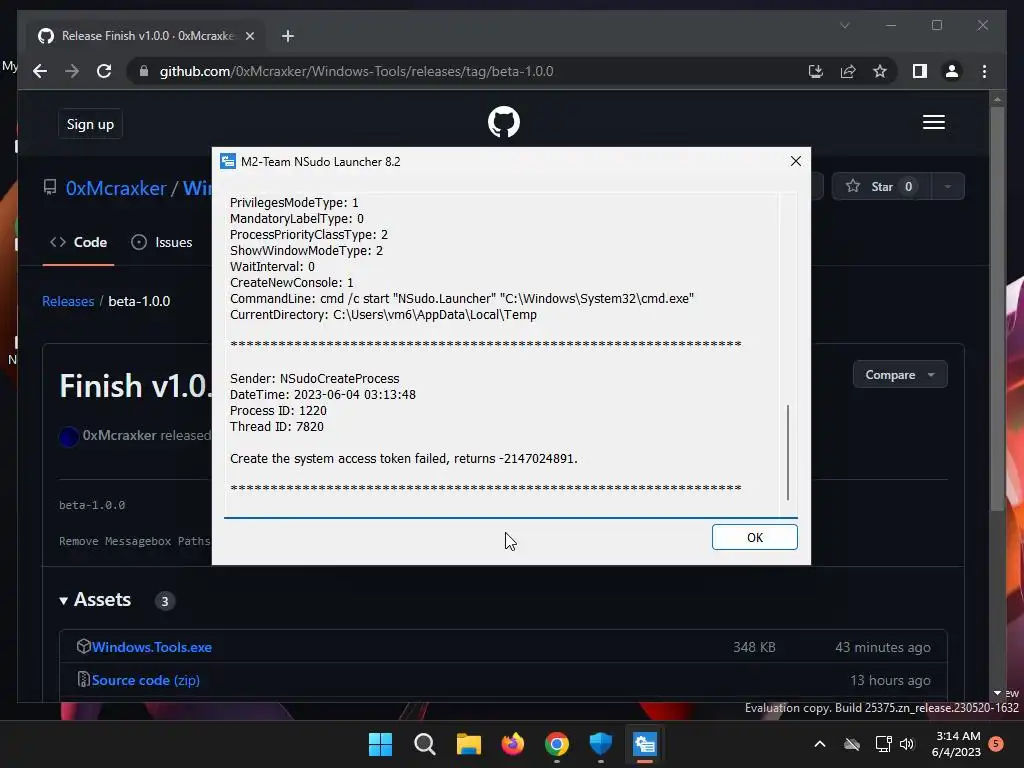Launch Firefox from the taskbar
The height and width of the screenshot is (768, 1024).
point(513,744)
